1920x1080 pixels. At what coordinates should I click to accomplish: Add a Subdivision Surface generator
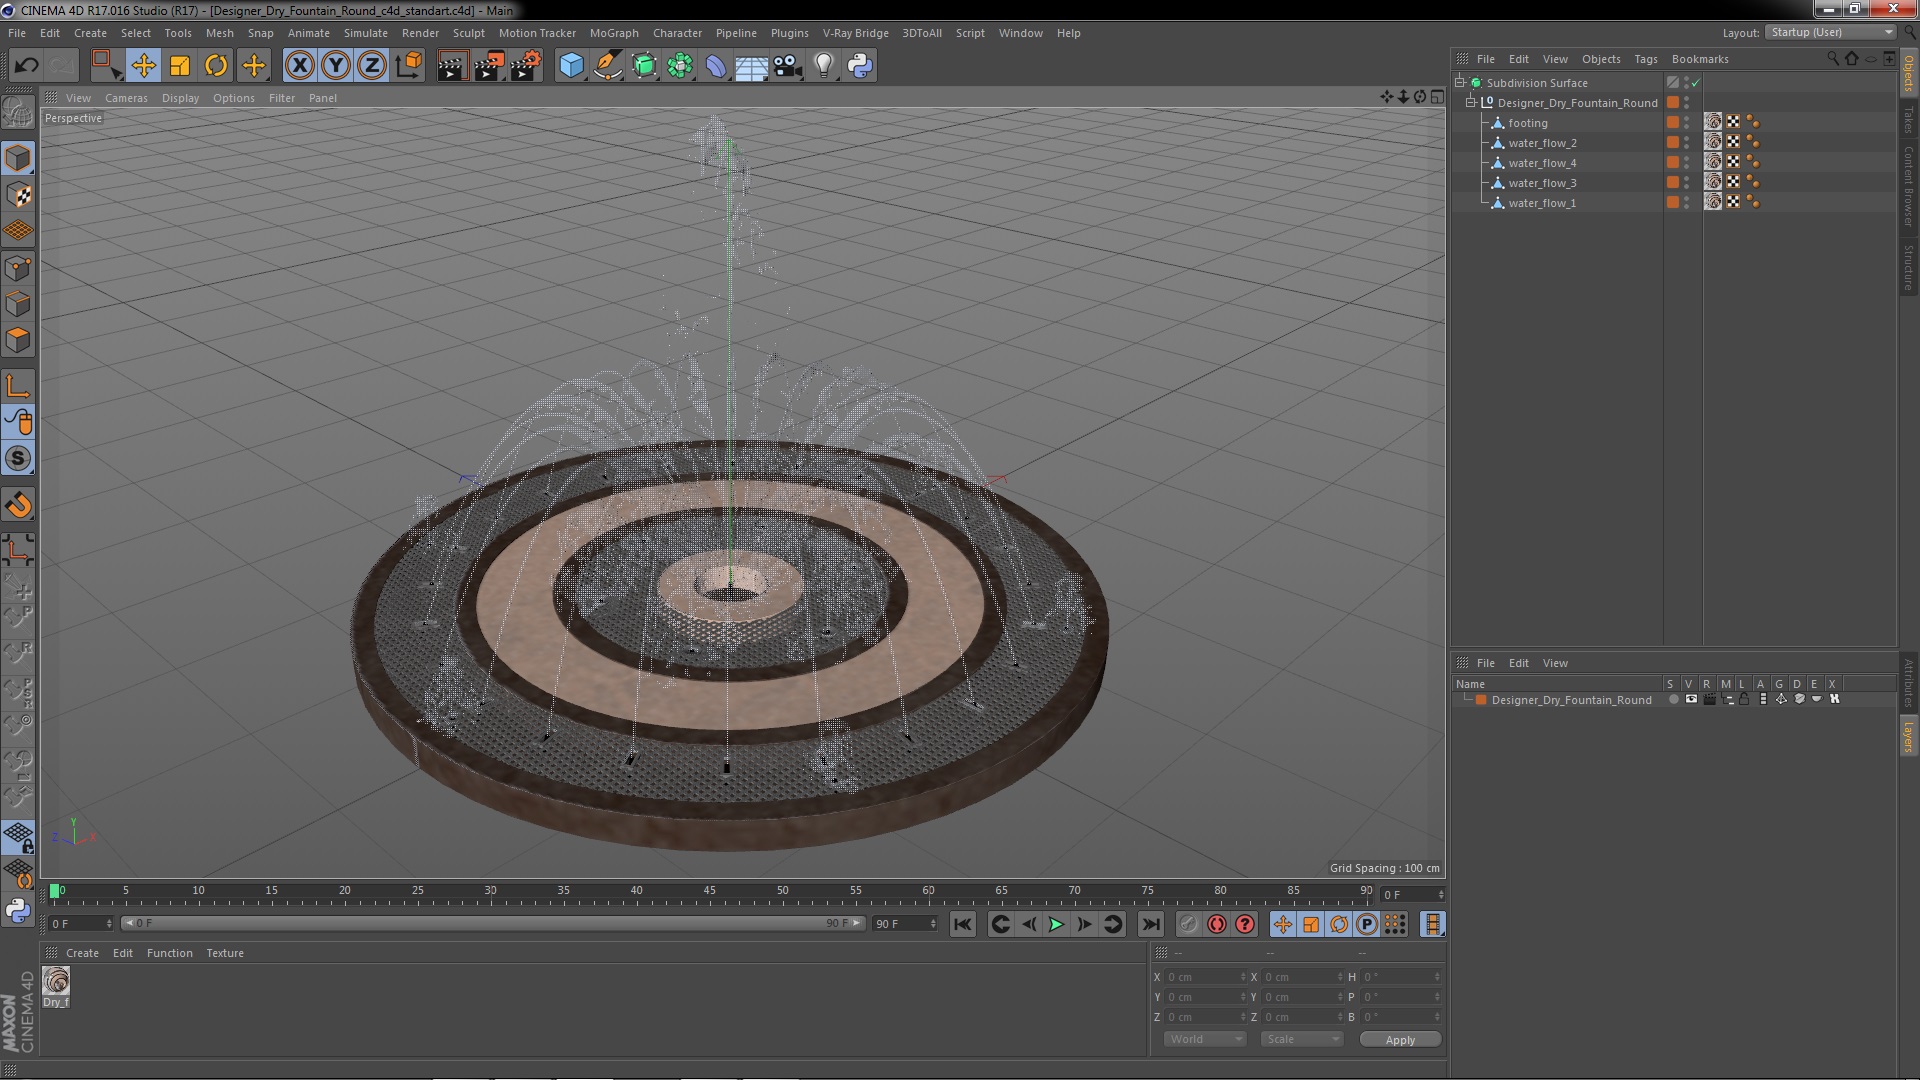point(645,66)
